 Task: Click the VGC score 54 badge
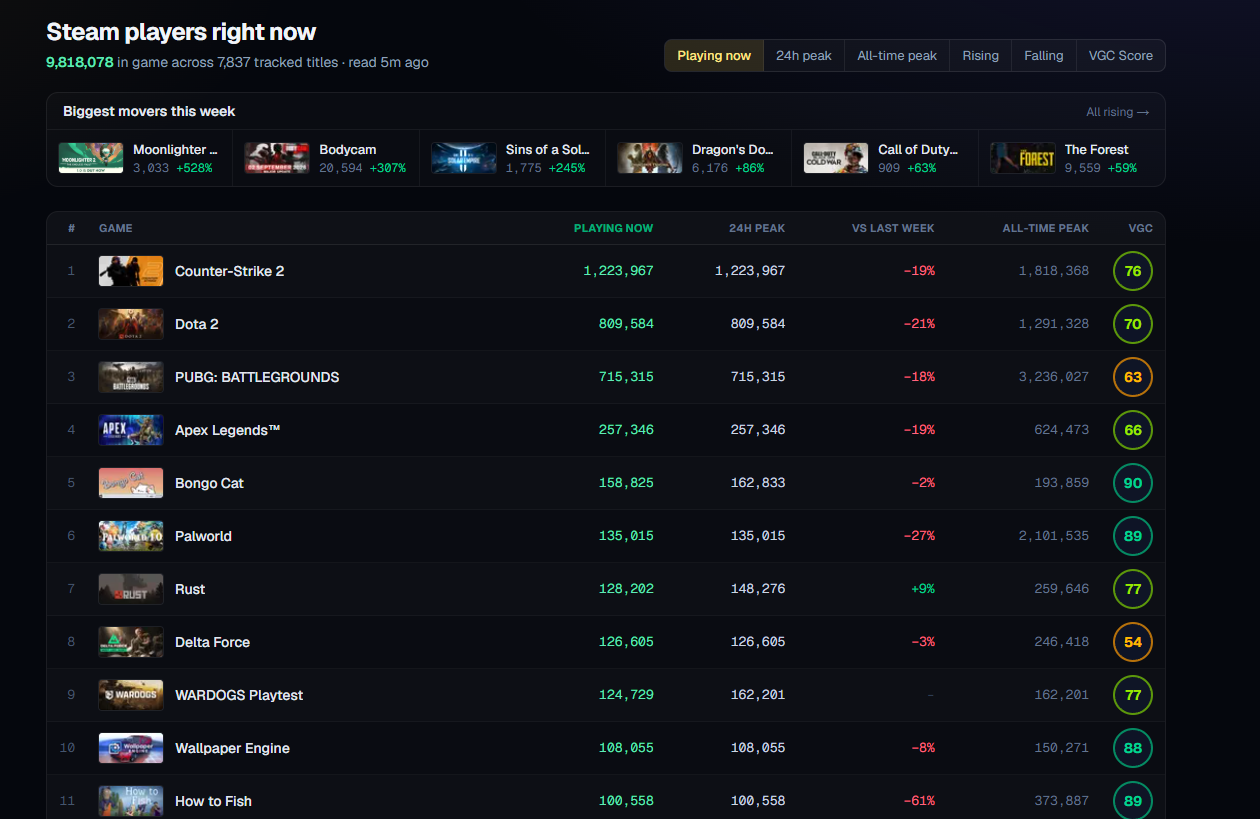pyautogui.click(x=1133, y=642)
